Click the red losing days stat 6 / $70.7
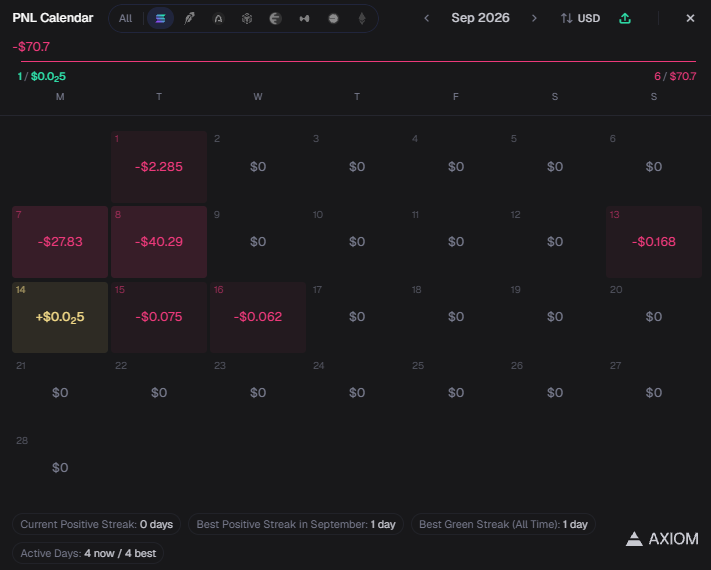Image resolution: width=711 pixels, height=570 pixels. (675, 76)
